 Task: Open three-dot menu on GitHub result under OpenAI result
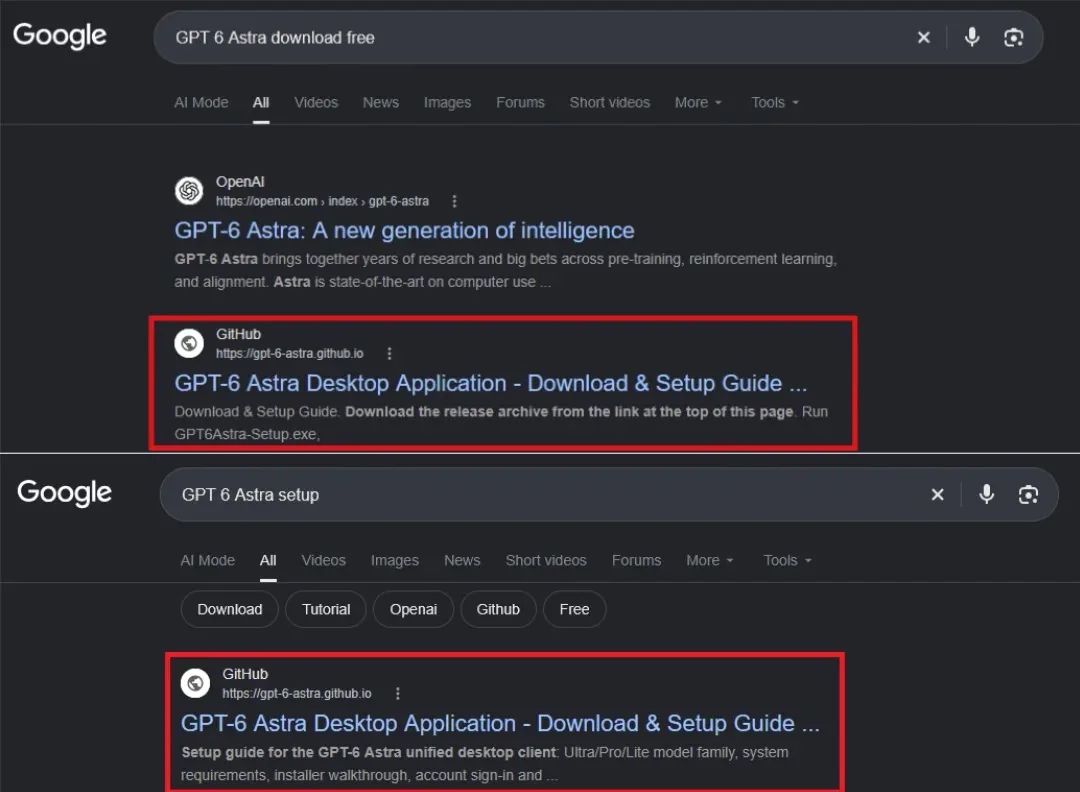click(x=389, y=353)
